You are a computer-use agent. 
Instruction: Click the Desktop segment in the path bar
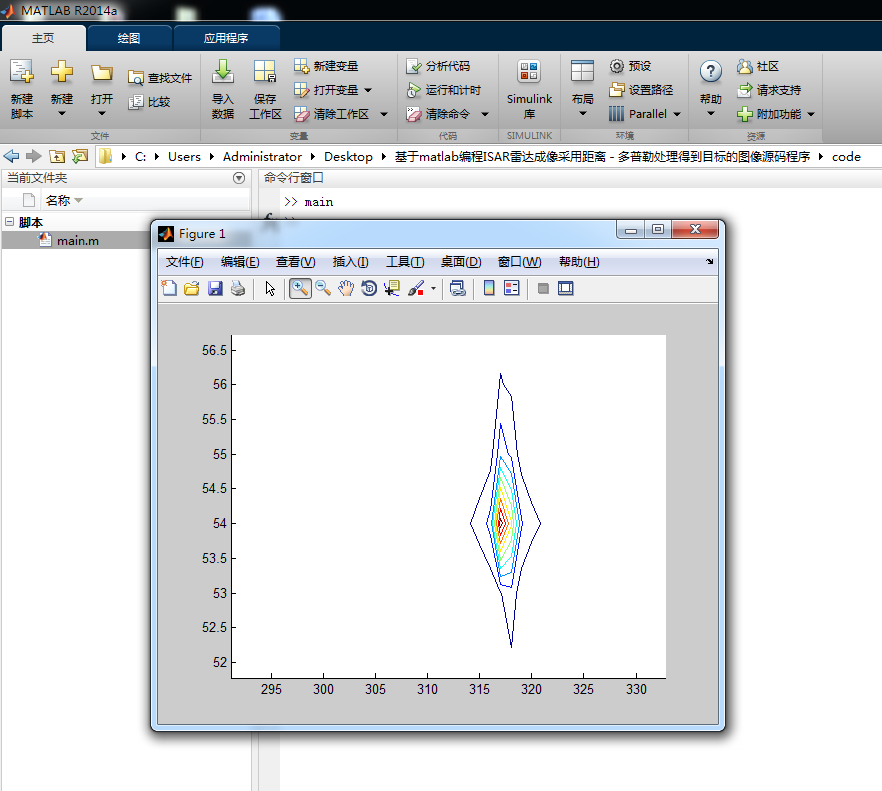(x=348, y=156)
